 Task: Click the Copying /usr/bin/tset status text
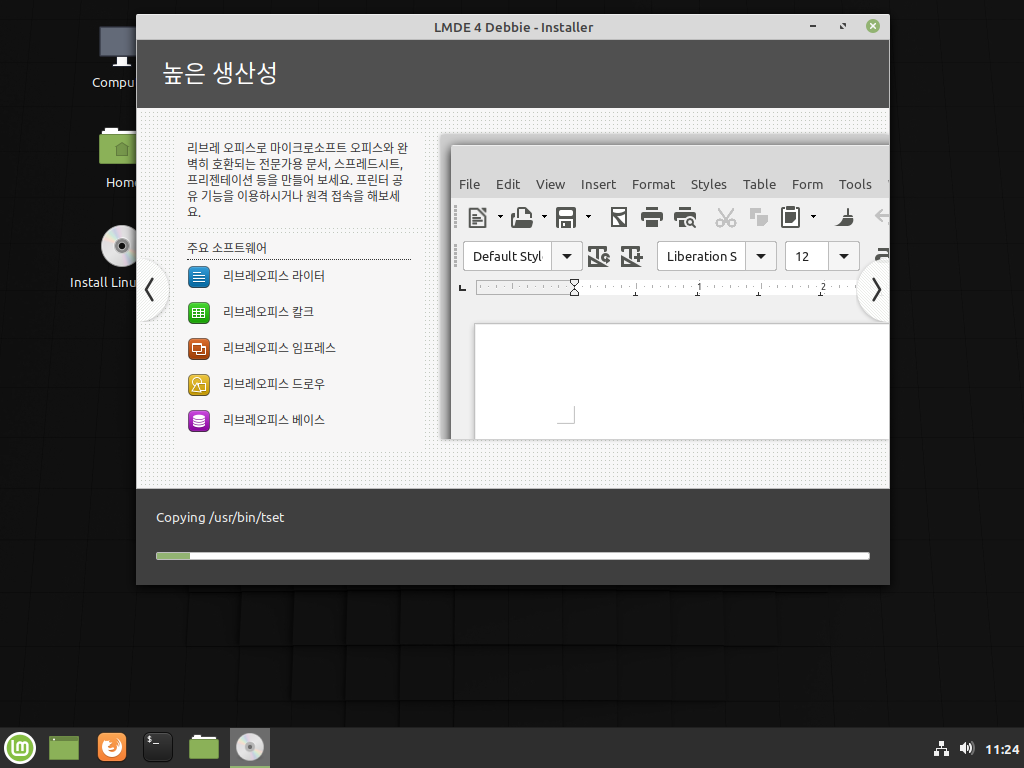click(x=220, y=517)
